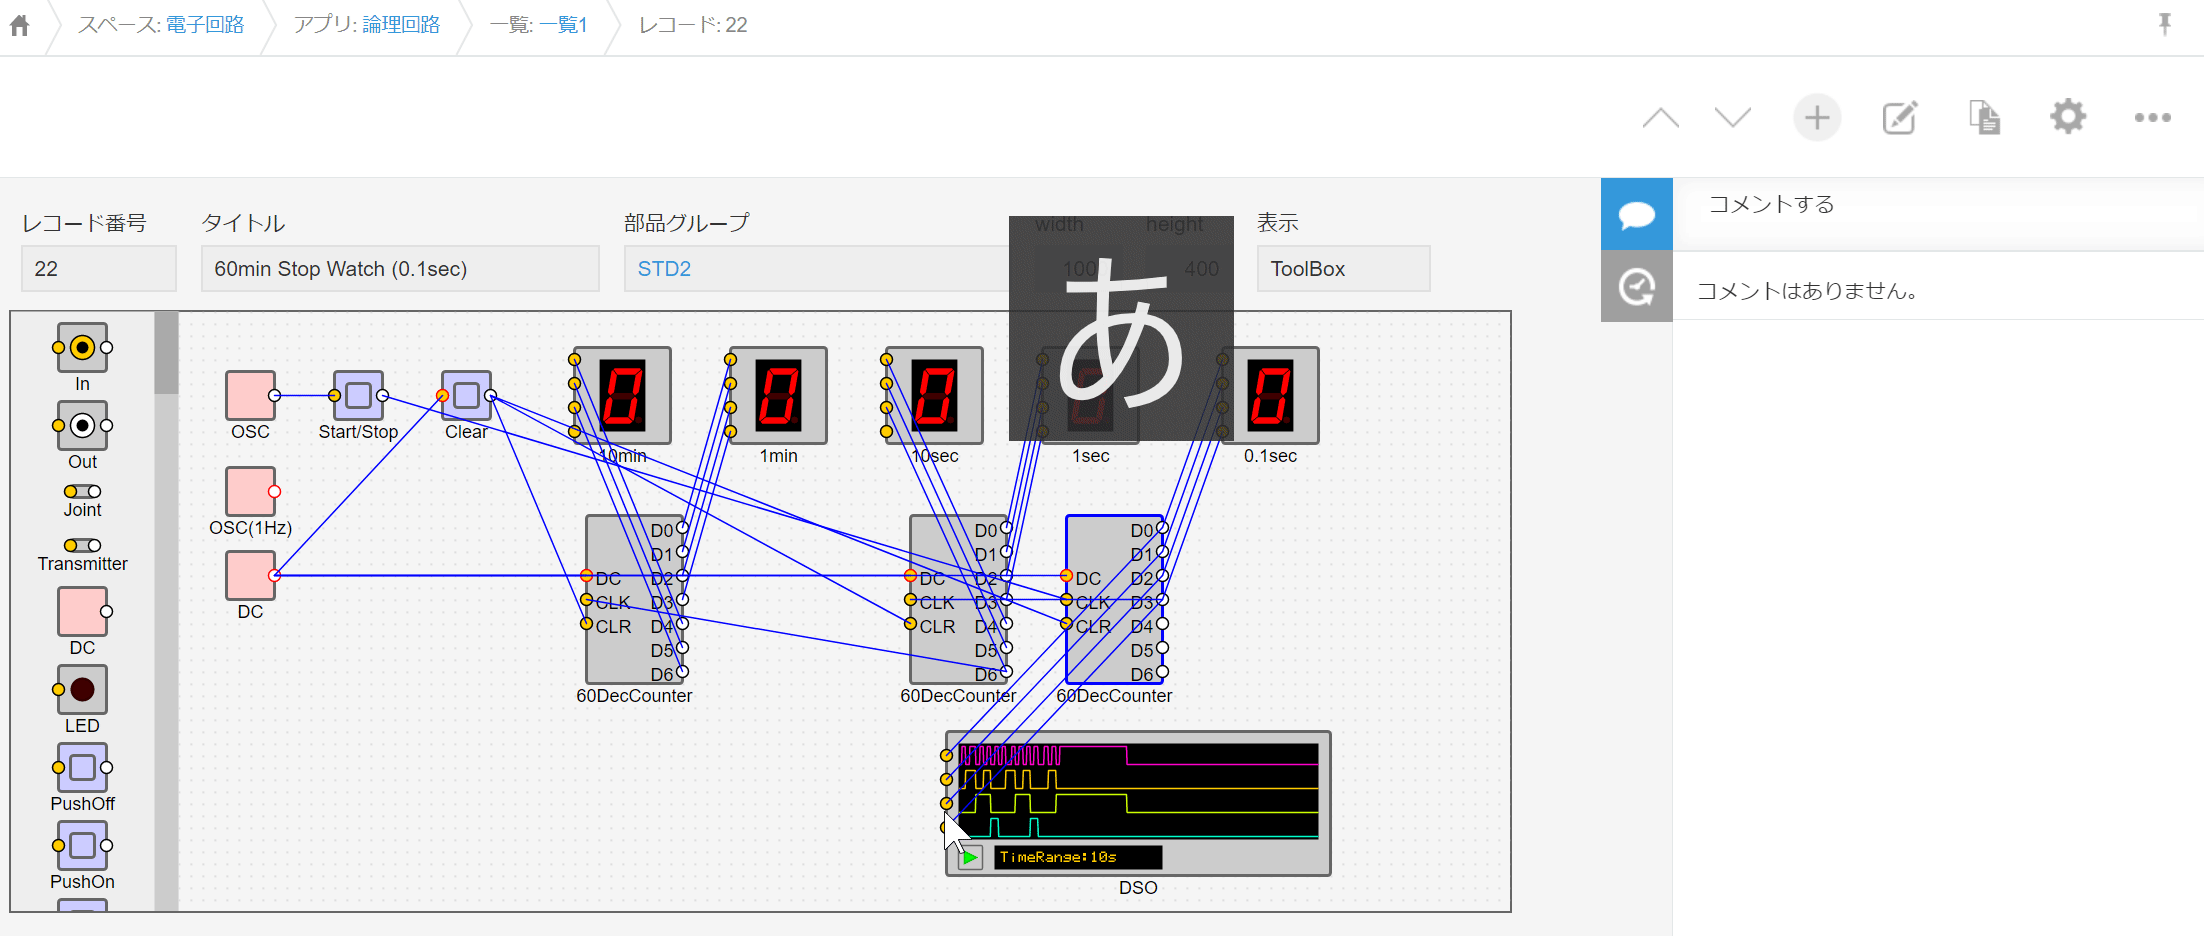Start the DSO with its green play button

click(969, 857)
